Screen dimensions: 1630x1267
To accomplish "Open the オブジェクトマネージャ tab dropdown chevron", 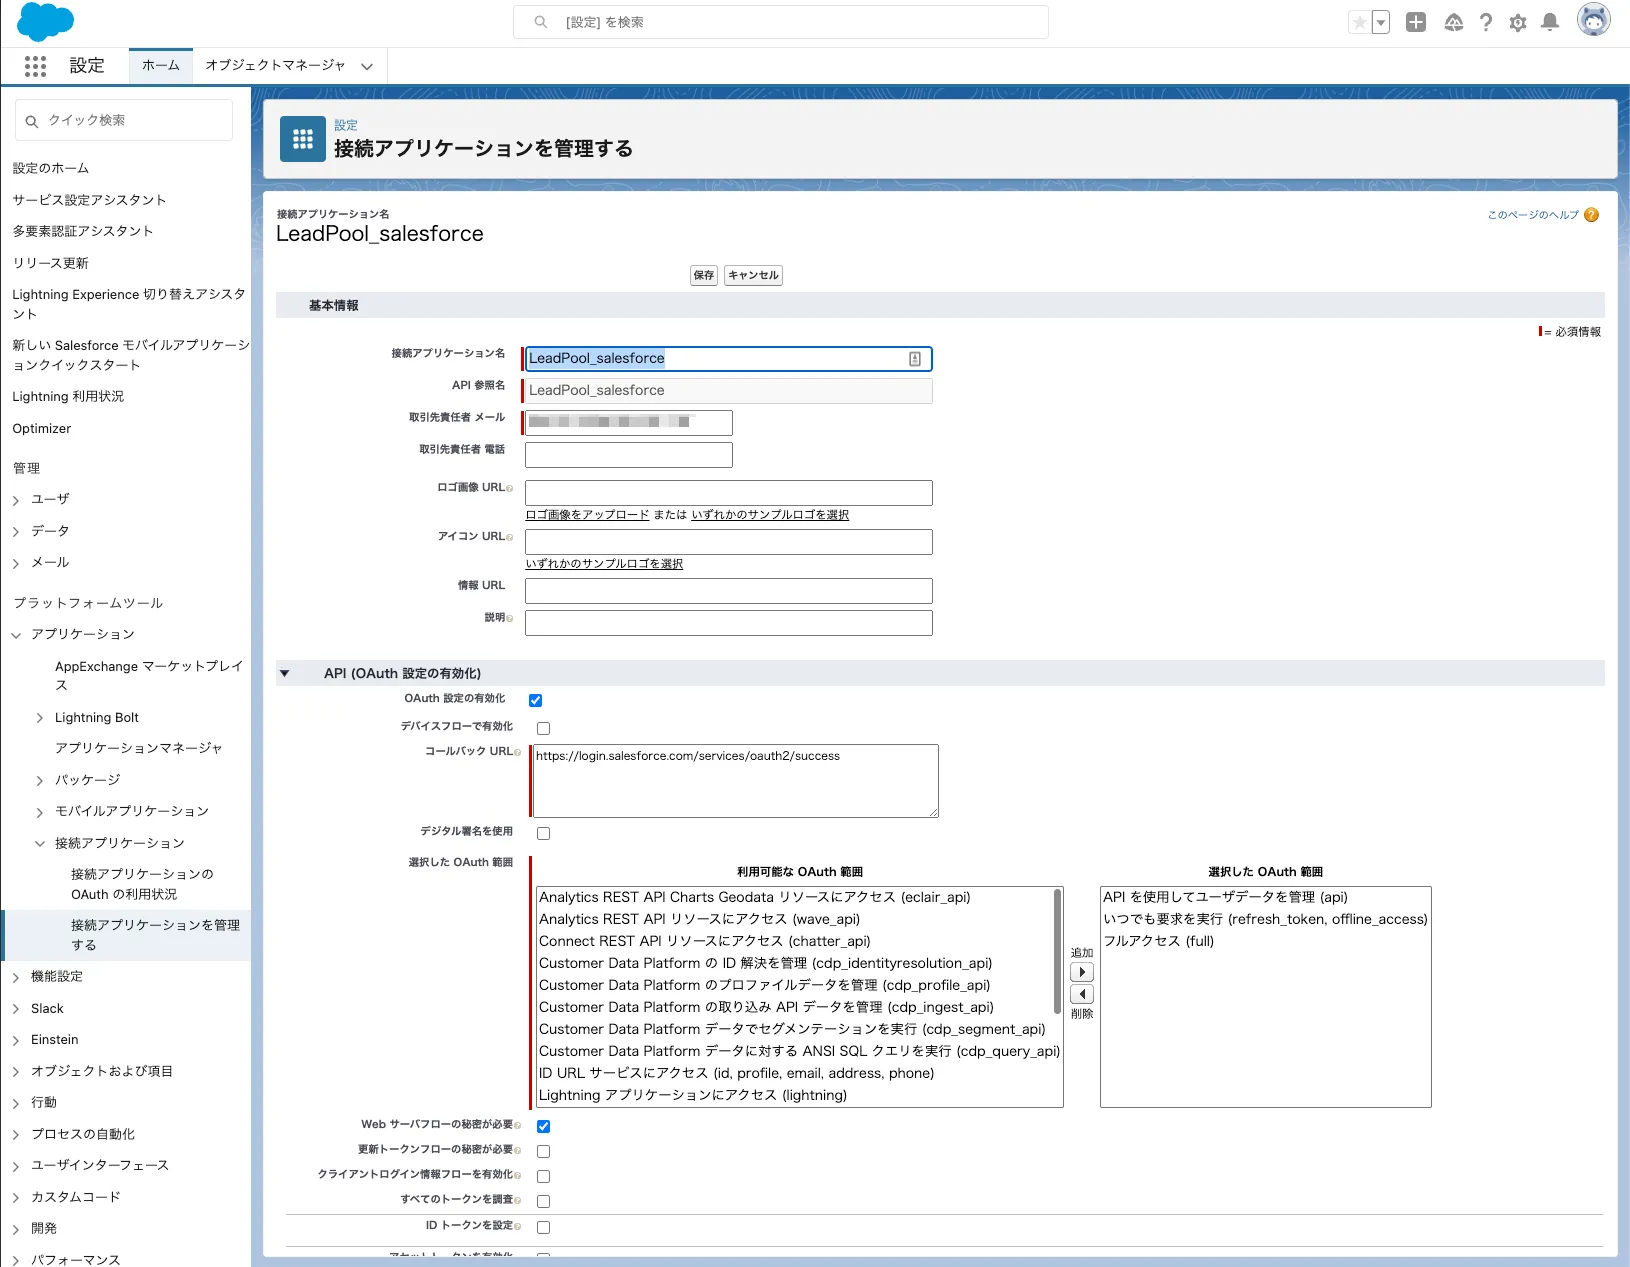I will 367,67.
